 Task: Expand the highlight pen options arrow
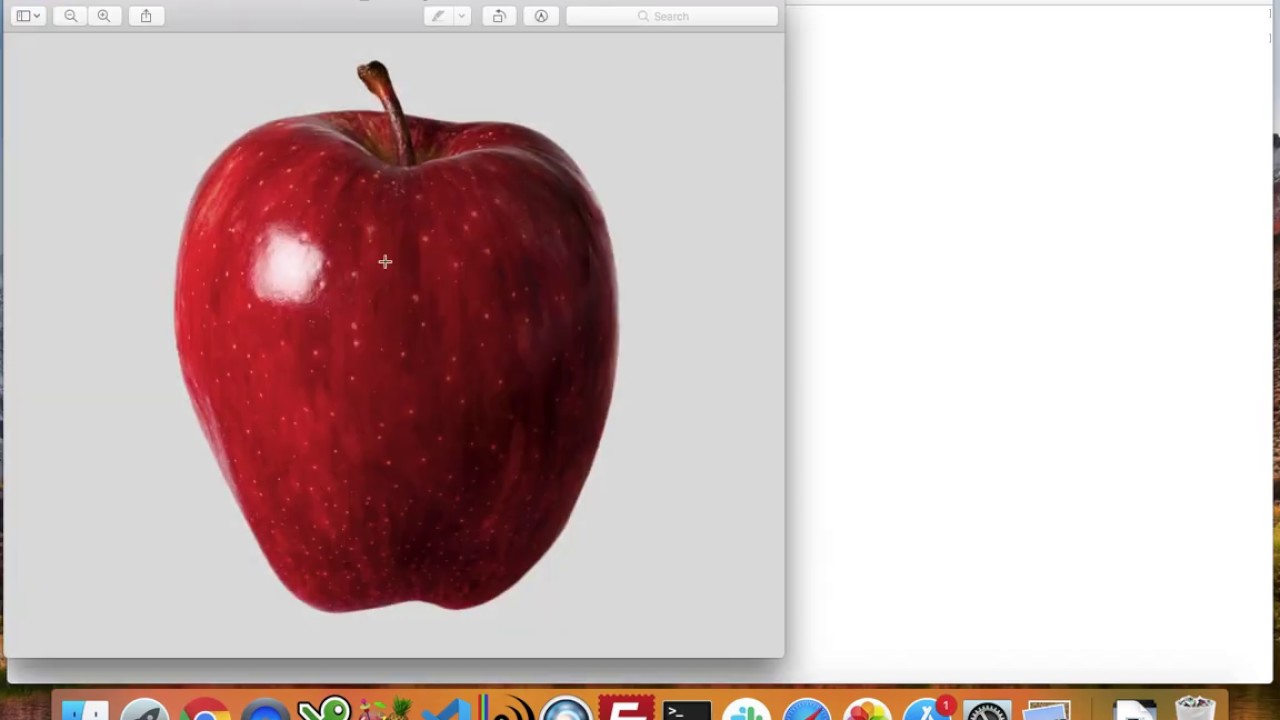(461, 16)
